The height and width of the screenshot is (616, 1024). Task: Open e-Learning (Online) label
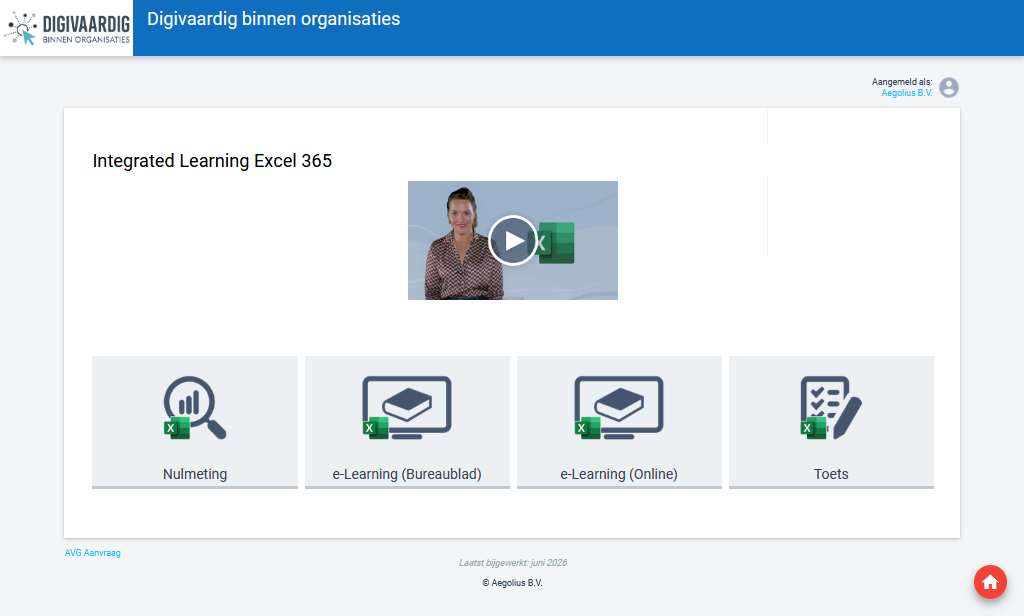(x=618, y=474)
